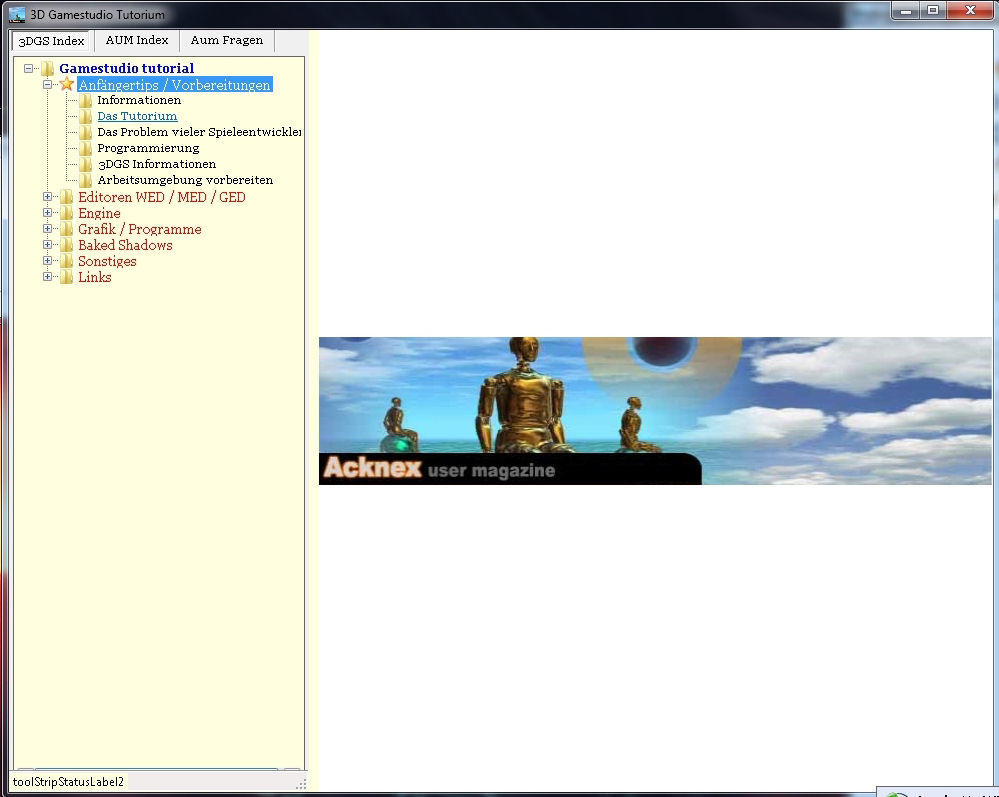Click the folder icon beside Baked Shadows
The width and height of the screenshot is (999, 797).
66,245
